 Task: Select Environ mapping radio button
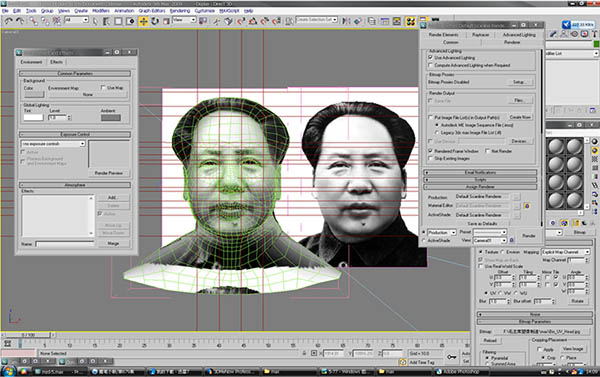pos(502,252)
